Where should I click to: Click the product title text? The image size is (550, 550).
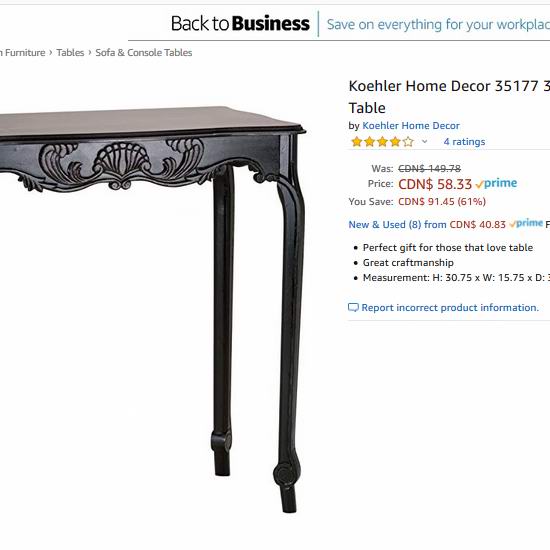449,96
